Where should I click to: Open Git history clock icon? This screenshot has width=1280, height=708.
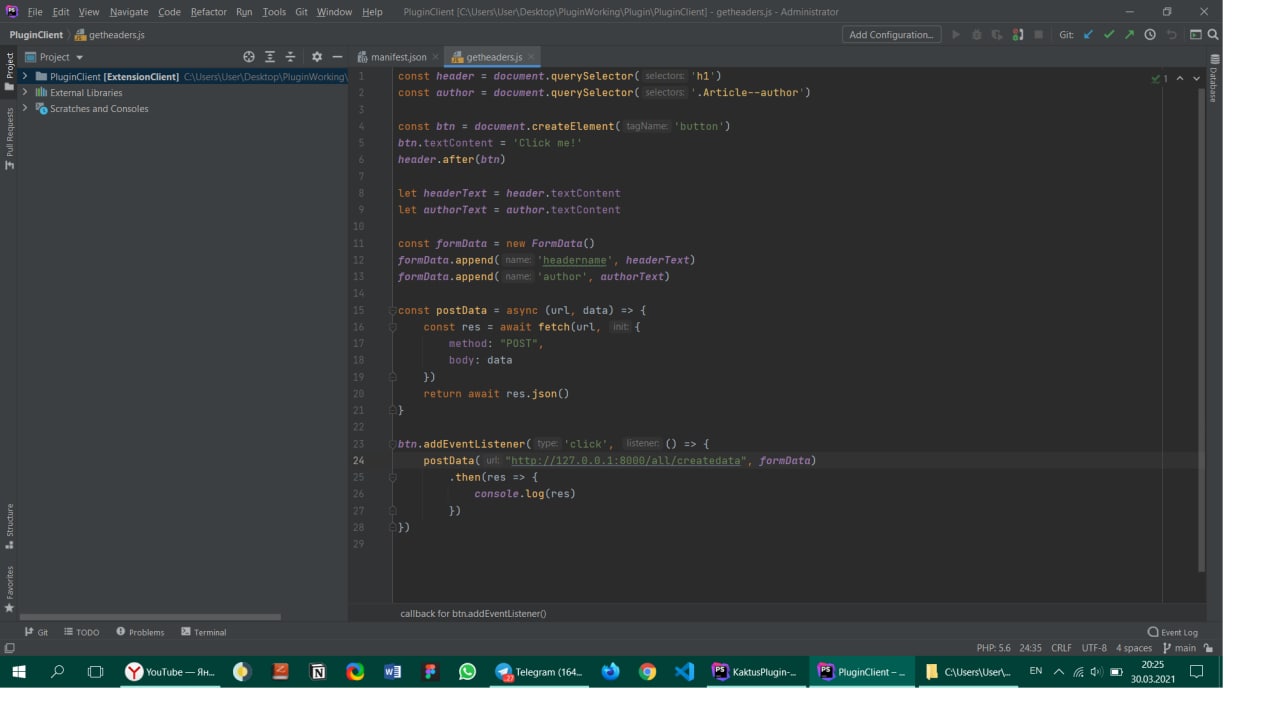pyautogui.click(x=1150, y=35)
